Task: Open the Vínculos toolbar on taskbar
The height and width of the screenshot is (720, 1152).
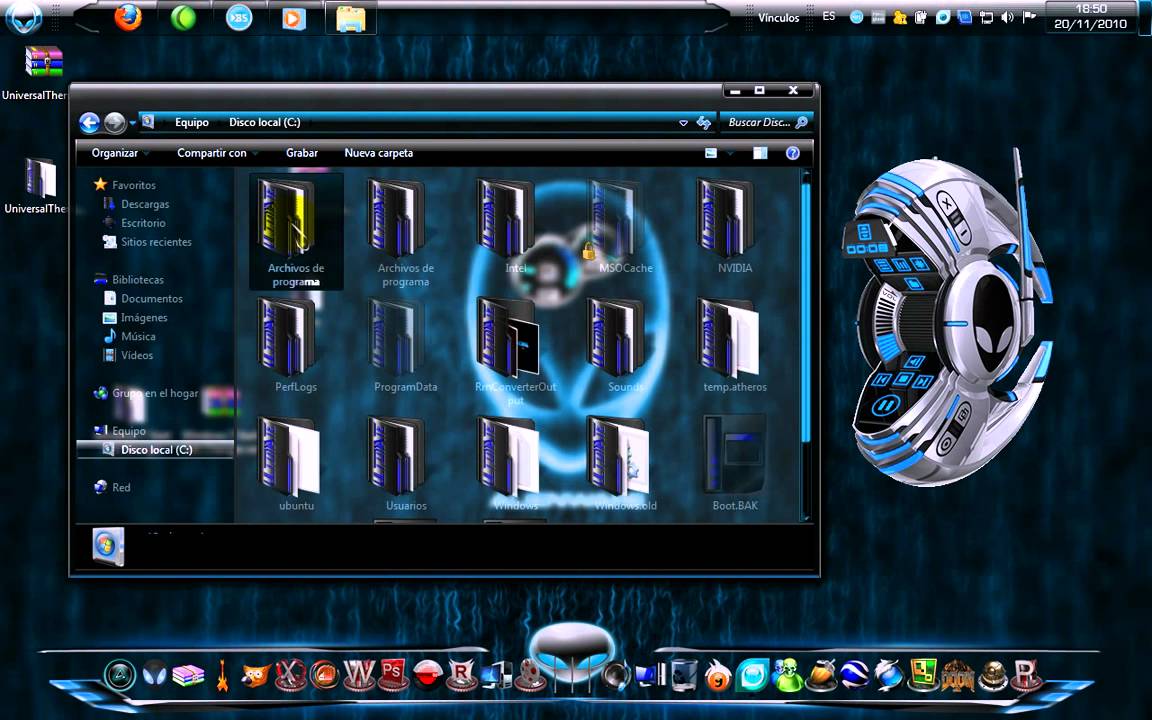Action: [779, 18]
